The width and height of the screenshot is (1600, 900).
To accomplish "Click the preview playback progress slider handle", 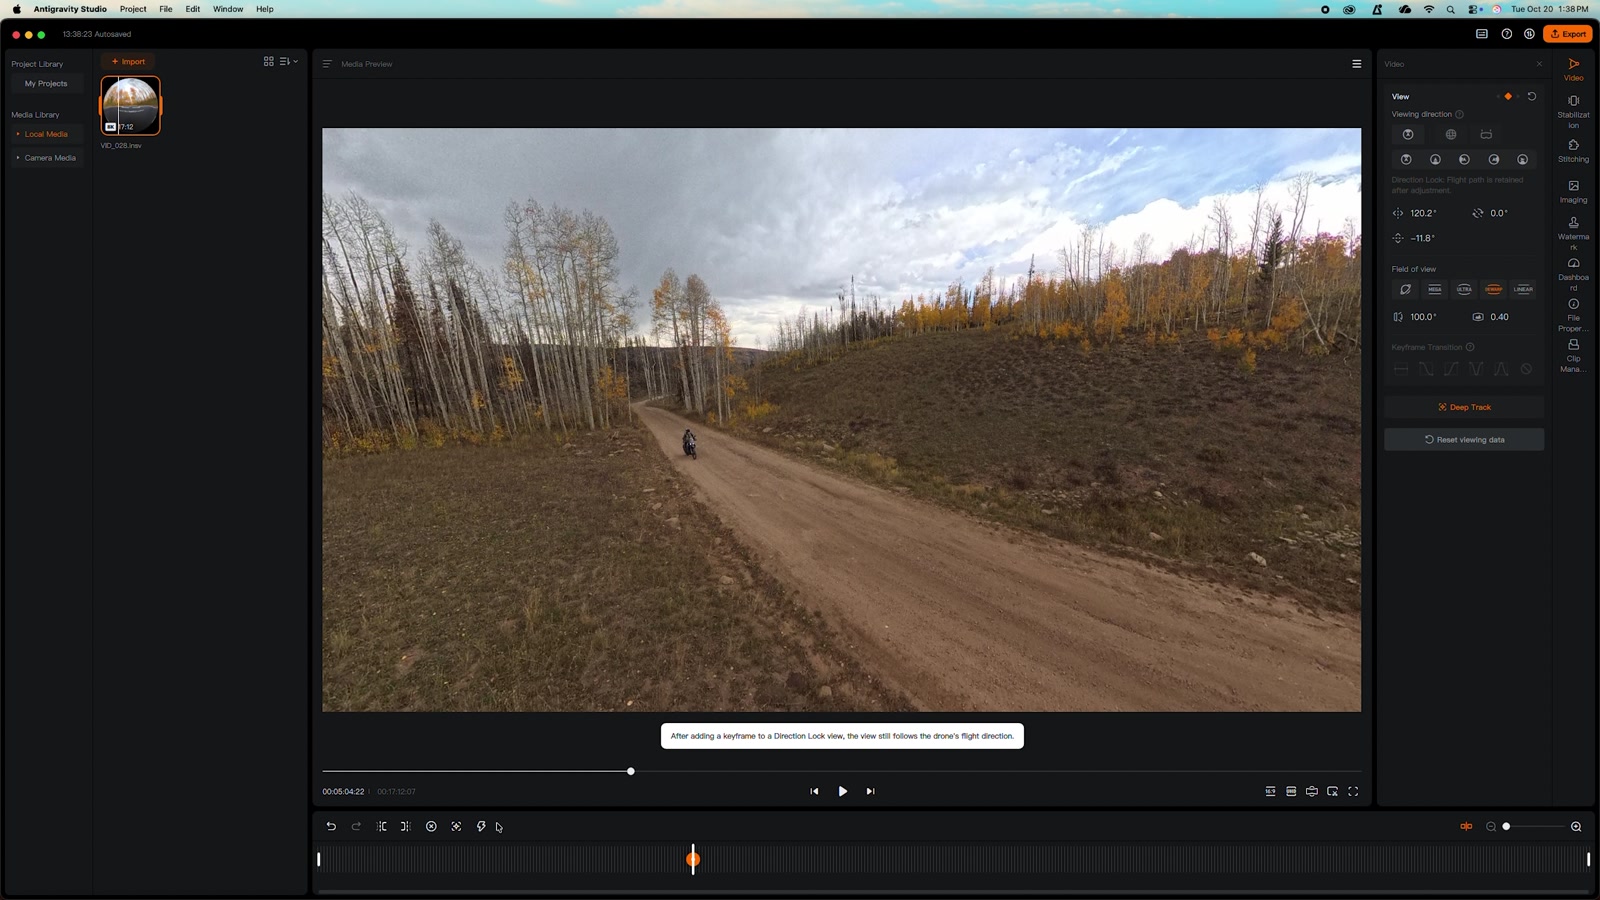I will (631, 772).
